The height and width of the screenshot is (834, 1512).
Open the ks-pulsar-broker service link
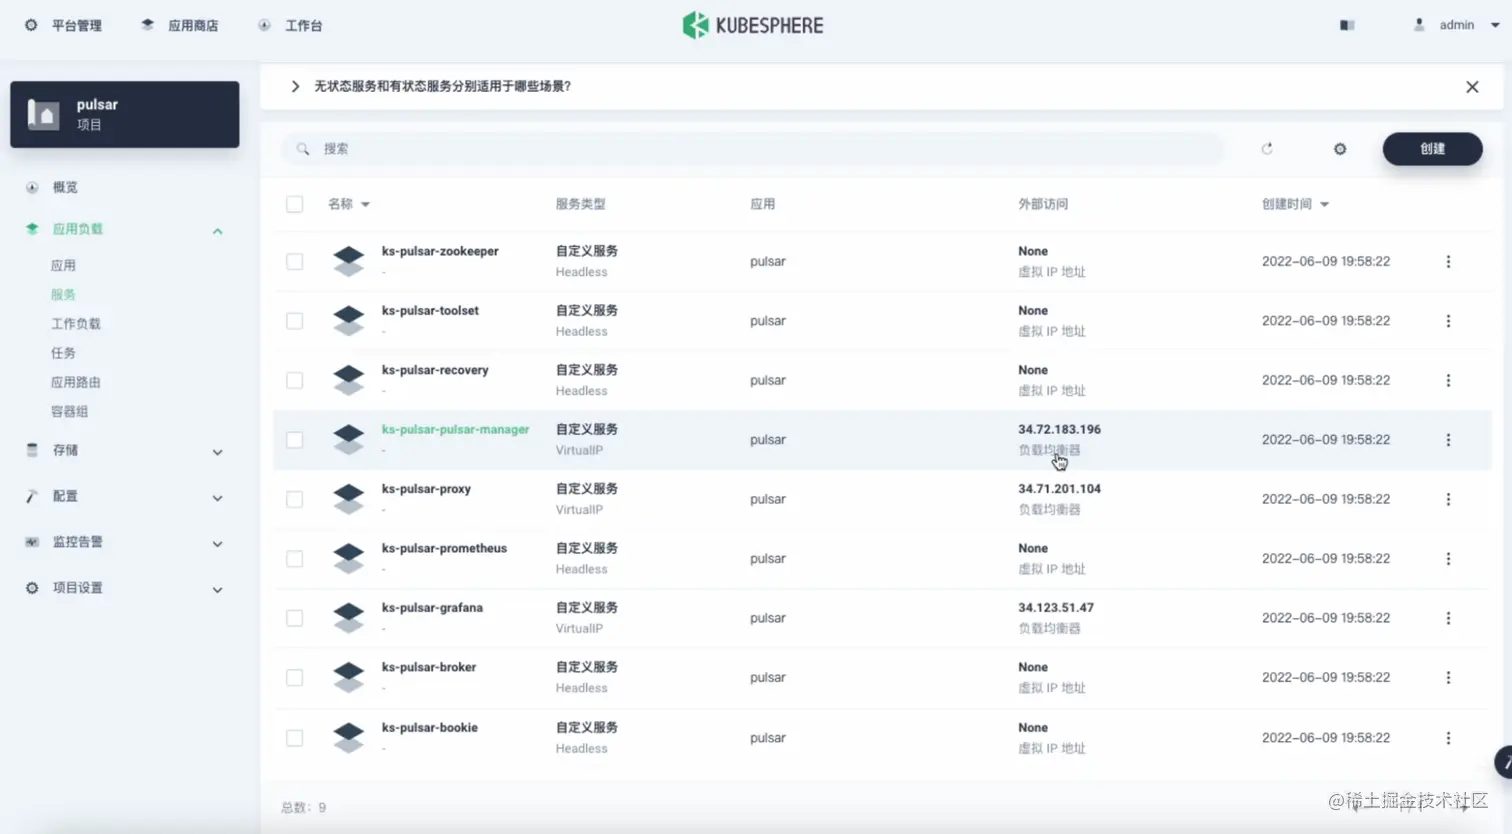tap(429, 667)
